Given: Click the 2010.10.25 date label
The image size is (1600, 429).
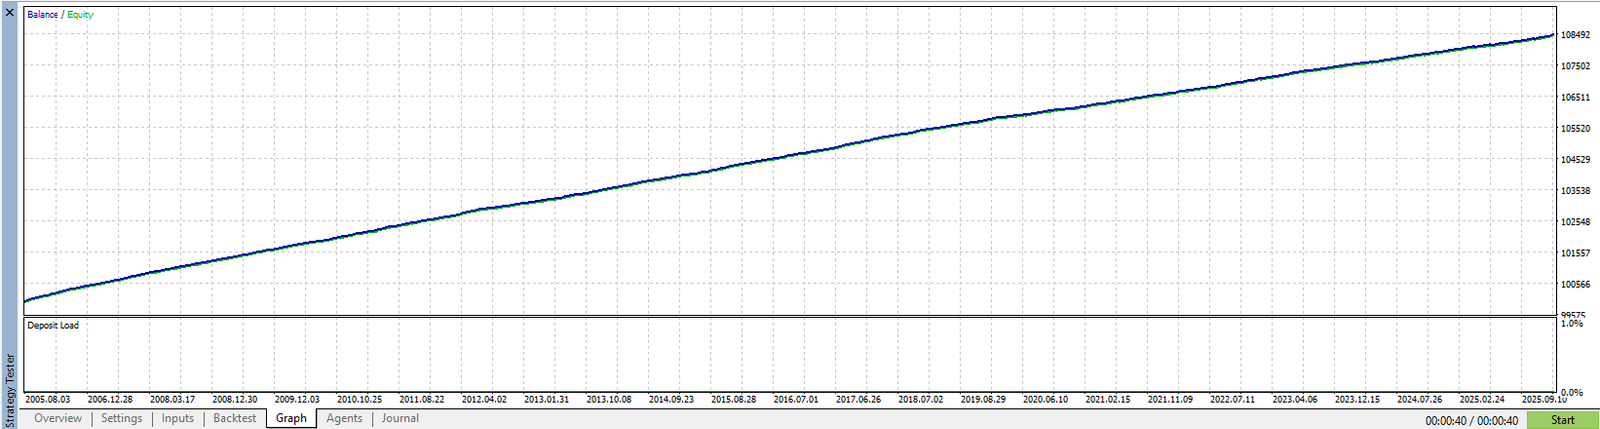Looking at the screenshot, I should [359, 400].
